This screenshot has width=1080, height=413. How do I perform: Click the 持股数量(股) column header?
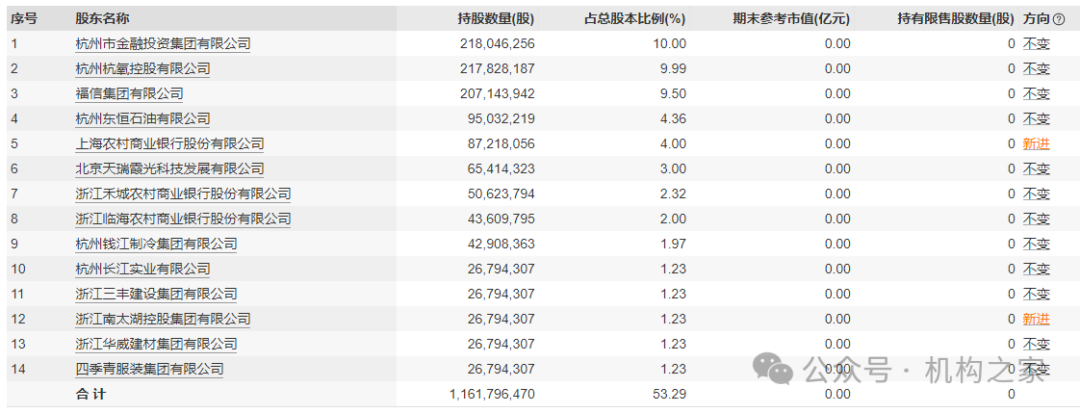click(495, 19)
